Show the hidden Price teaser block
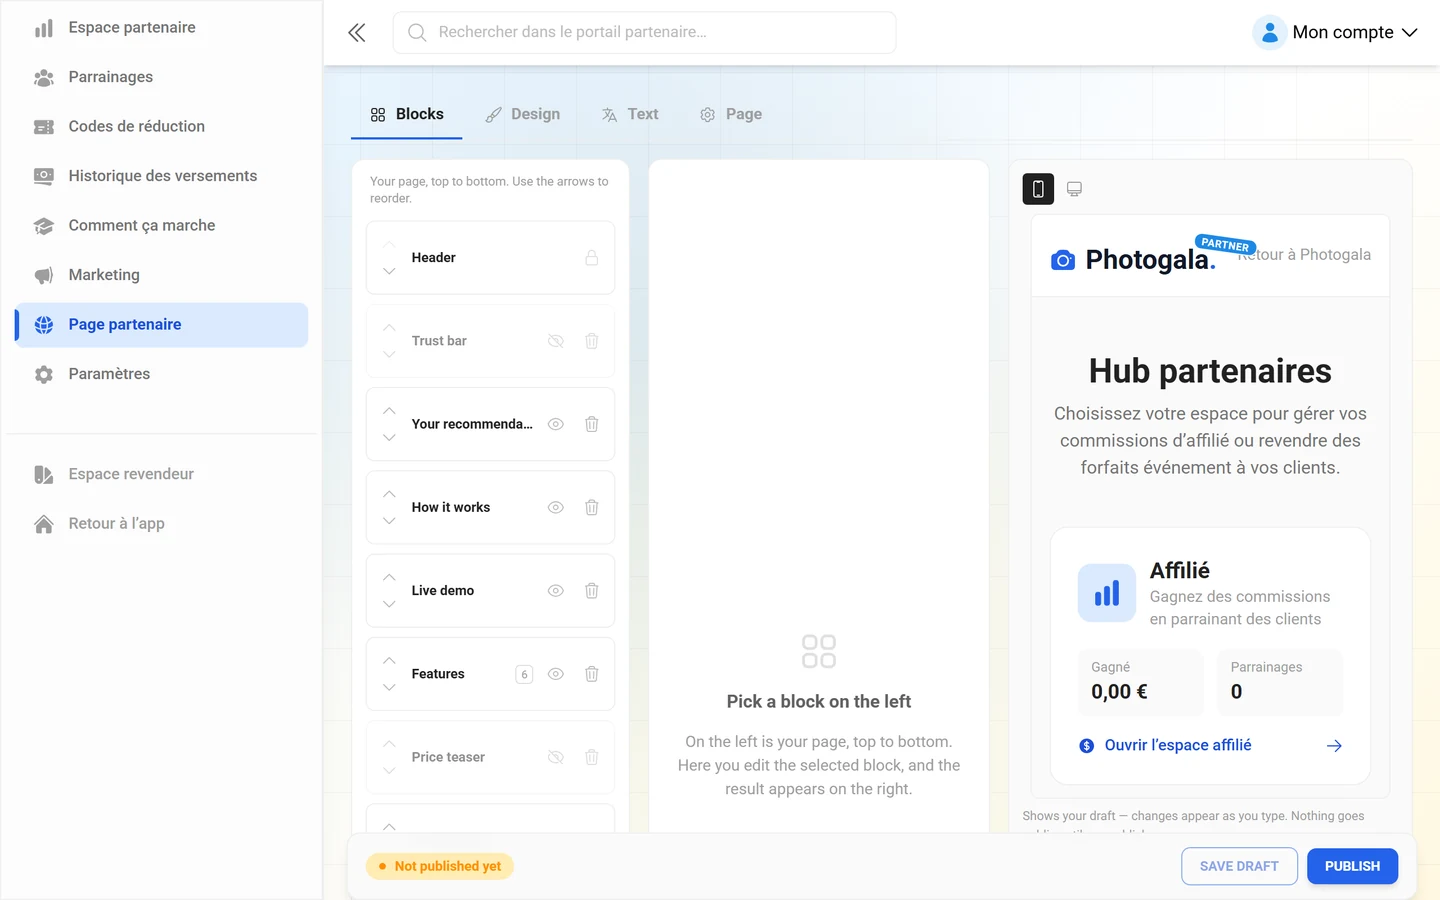 [556, 757]
